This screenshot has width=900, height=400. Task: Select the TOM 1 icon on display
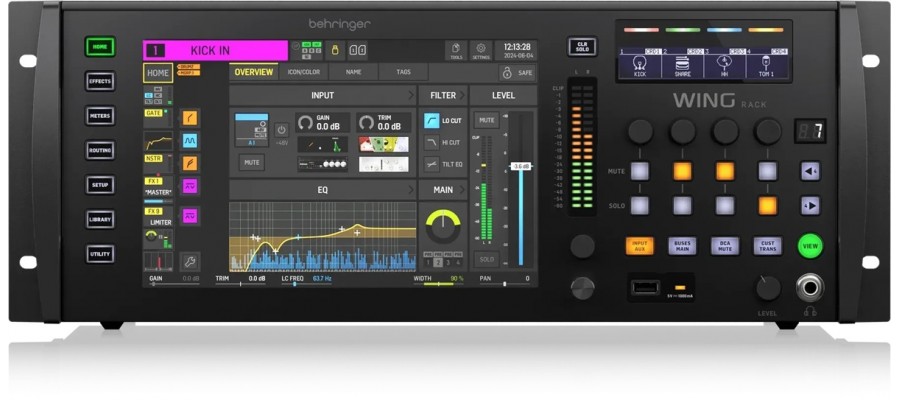click(766, 63)
